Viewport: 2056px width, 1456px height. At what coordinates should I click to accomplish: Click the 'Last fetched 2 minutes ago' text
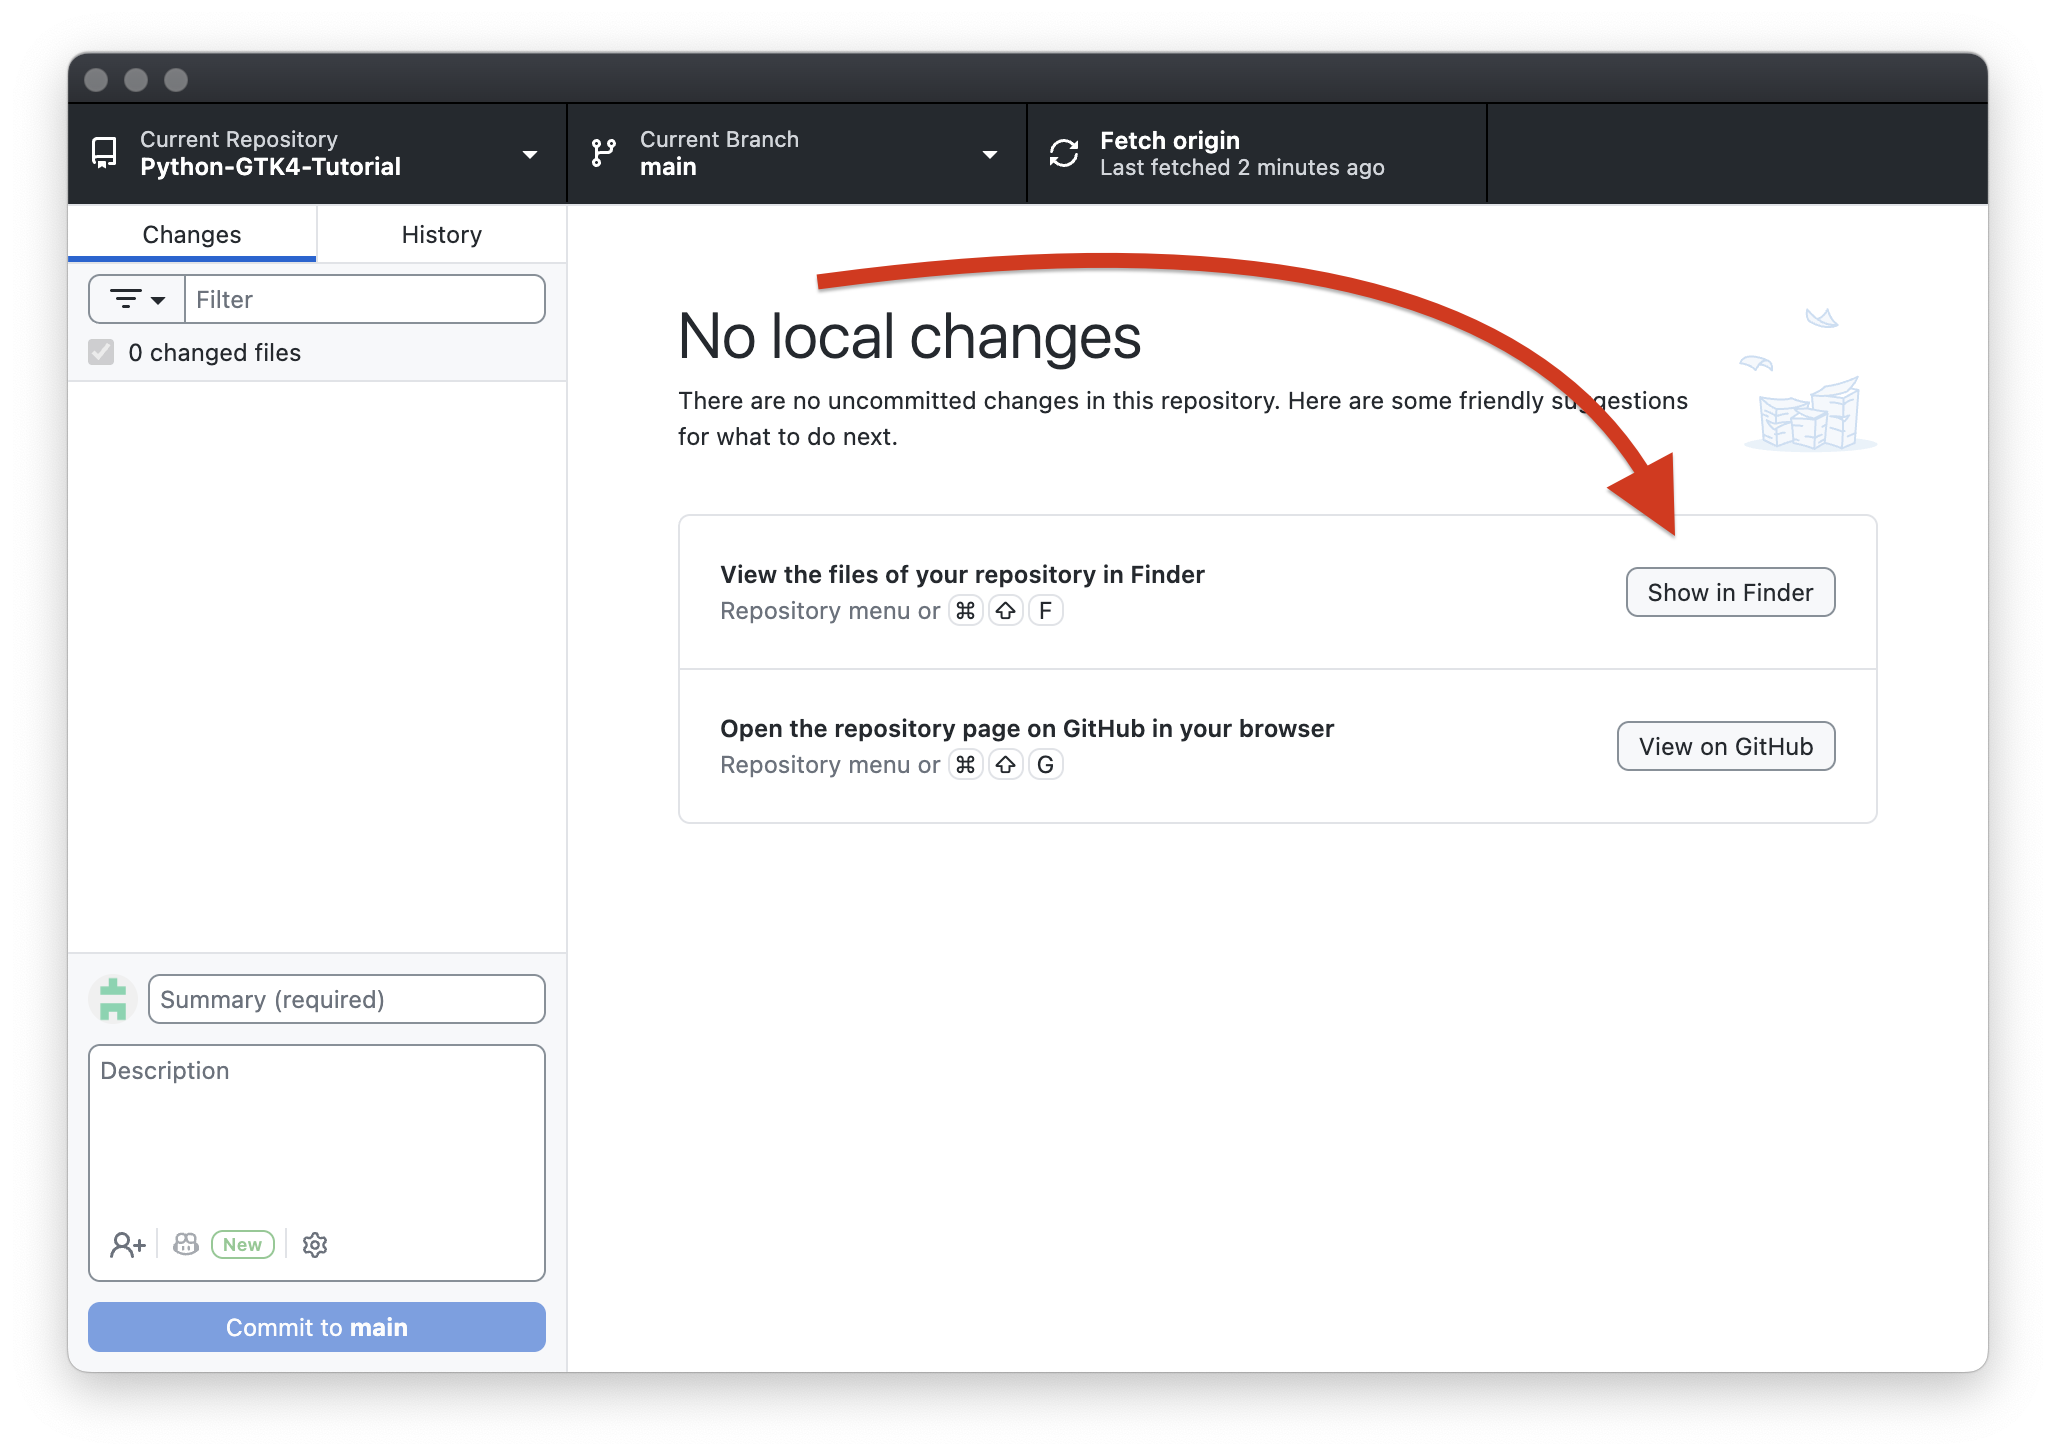tap(1242, 168)
